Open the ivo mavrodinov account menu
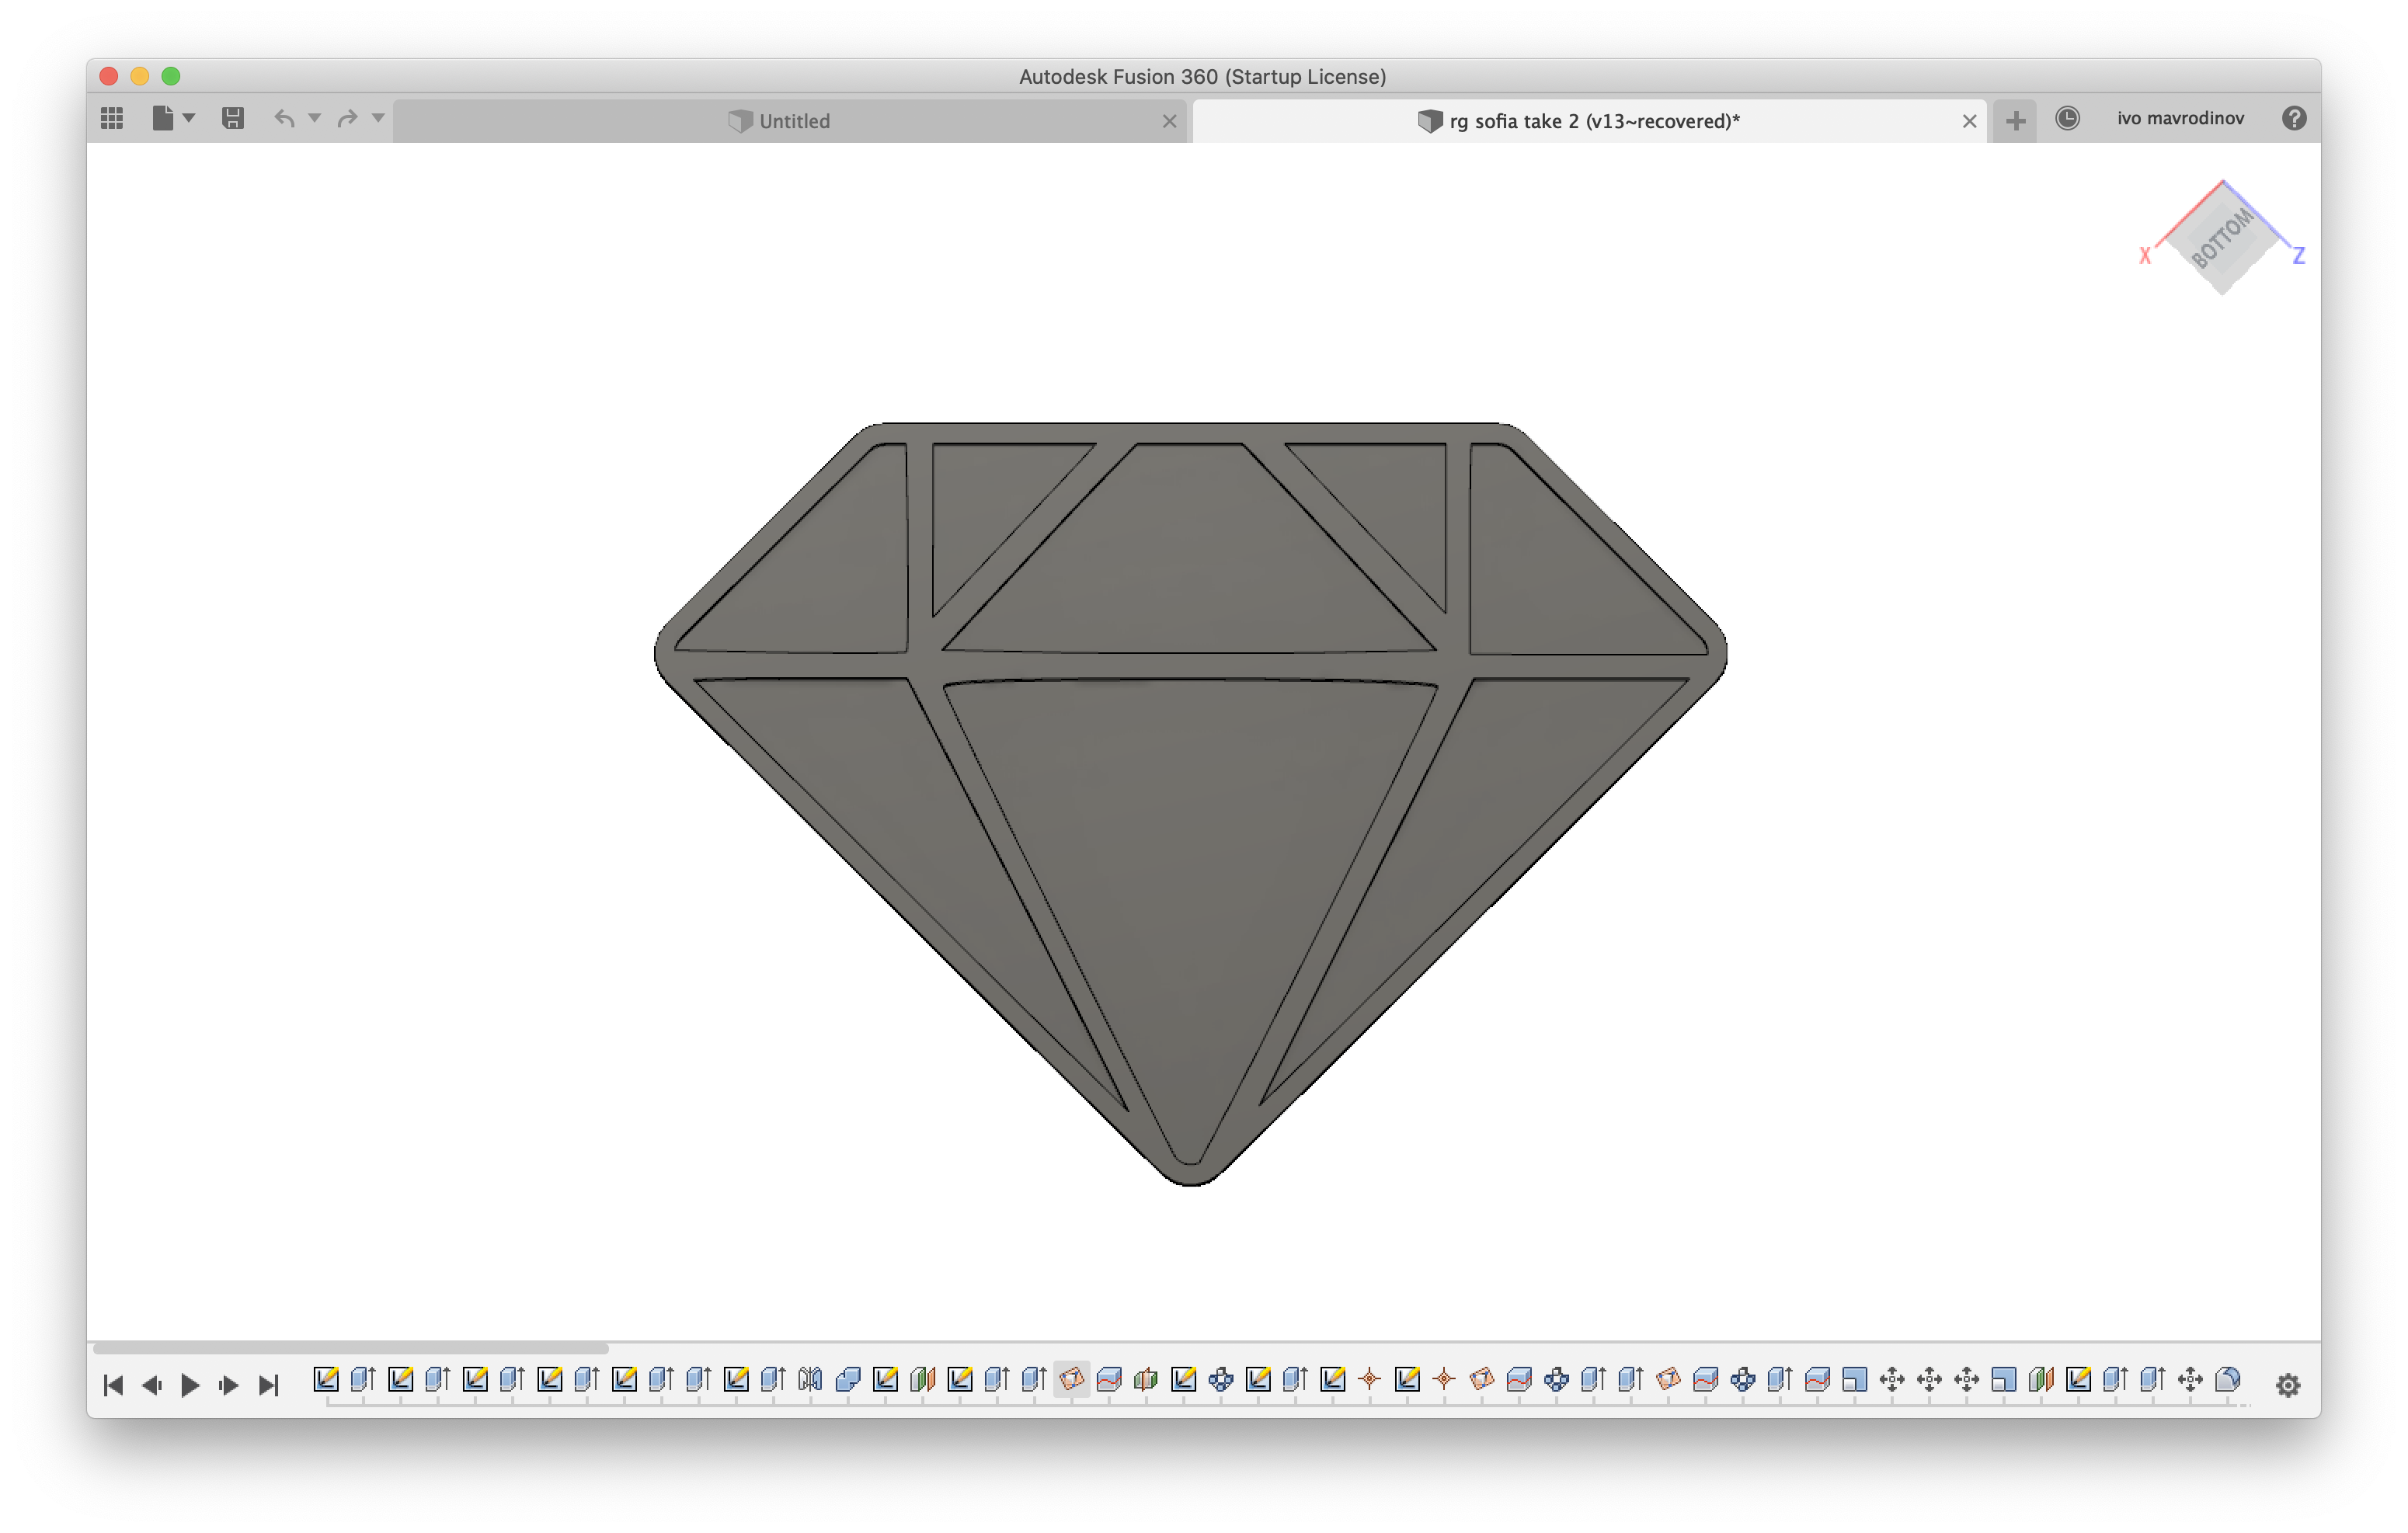The height and width of the screenshot is (1533, 2408). click(x=2180, y=118)
